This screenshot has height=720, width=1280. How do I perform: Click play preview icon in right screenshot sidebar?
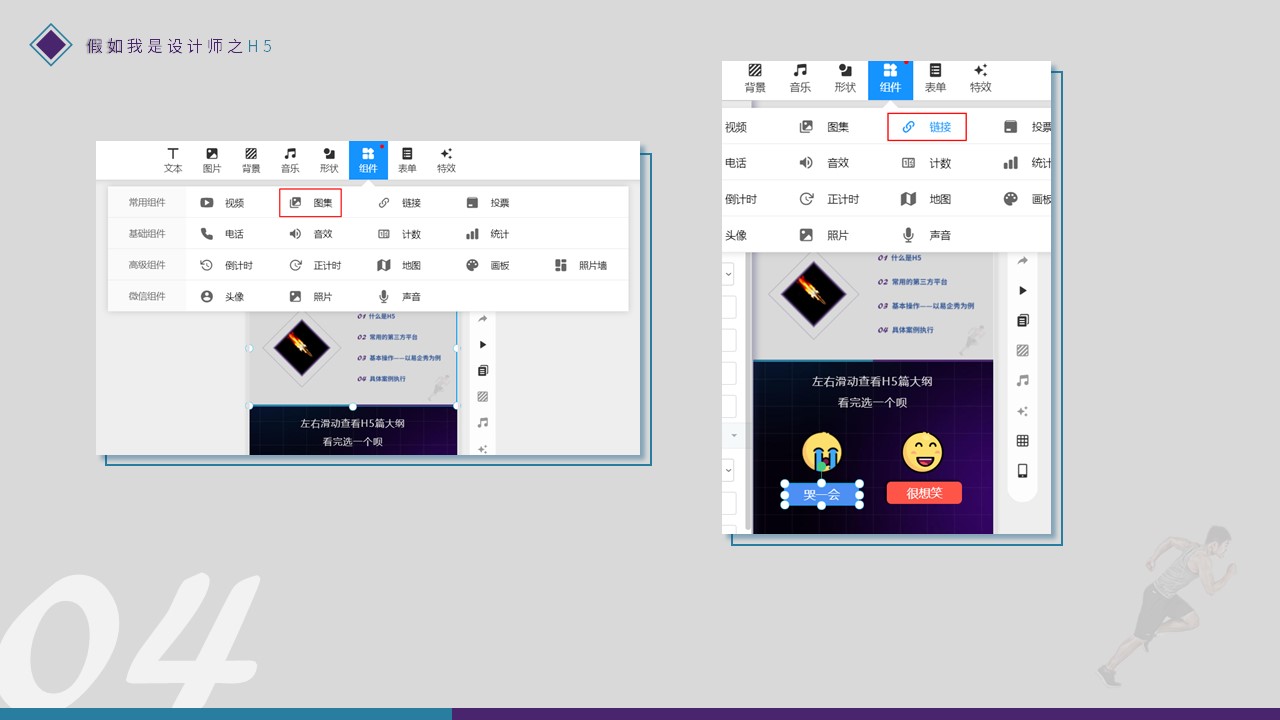[1022, 290]
